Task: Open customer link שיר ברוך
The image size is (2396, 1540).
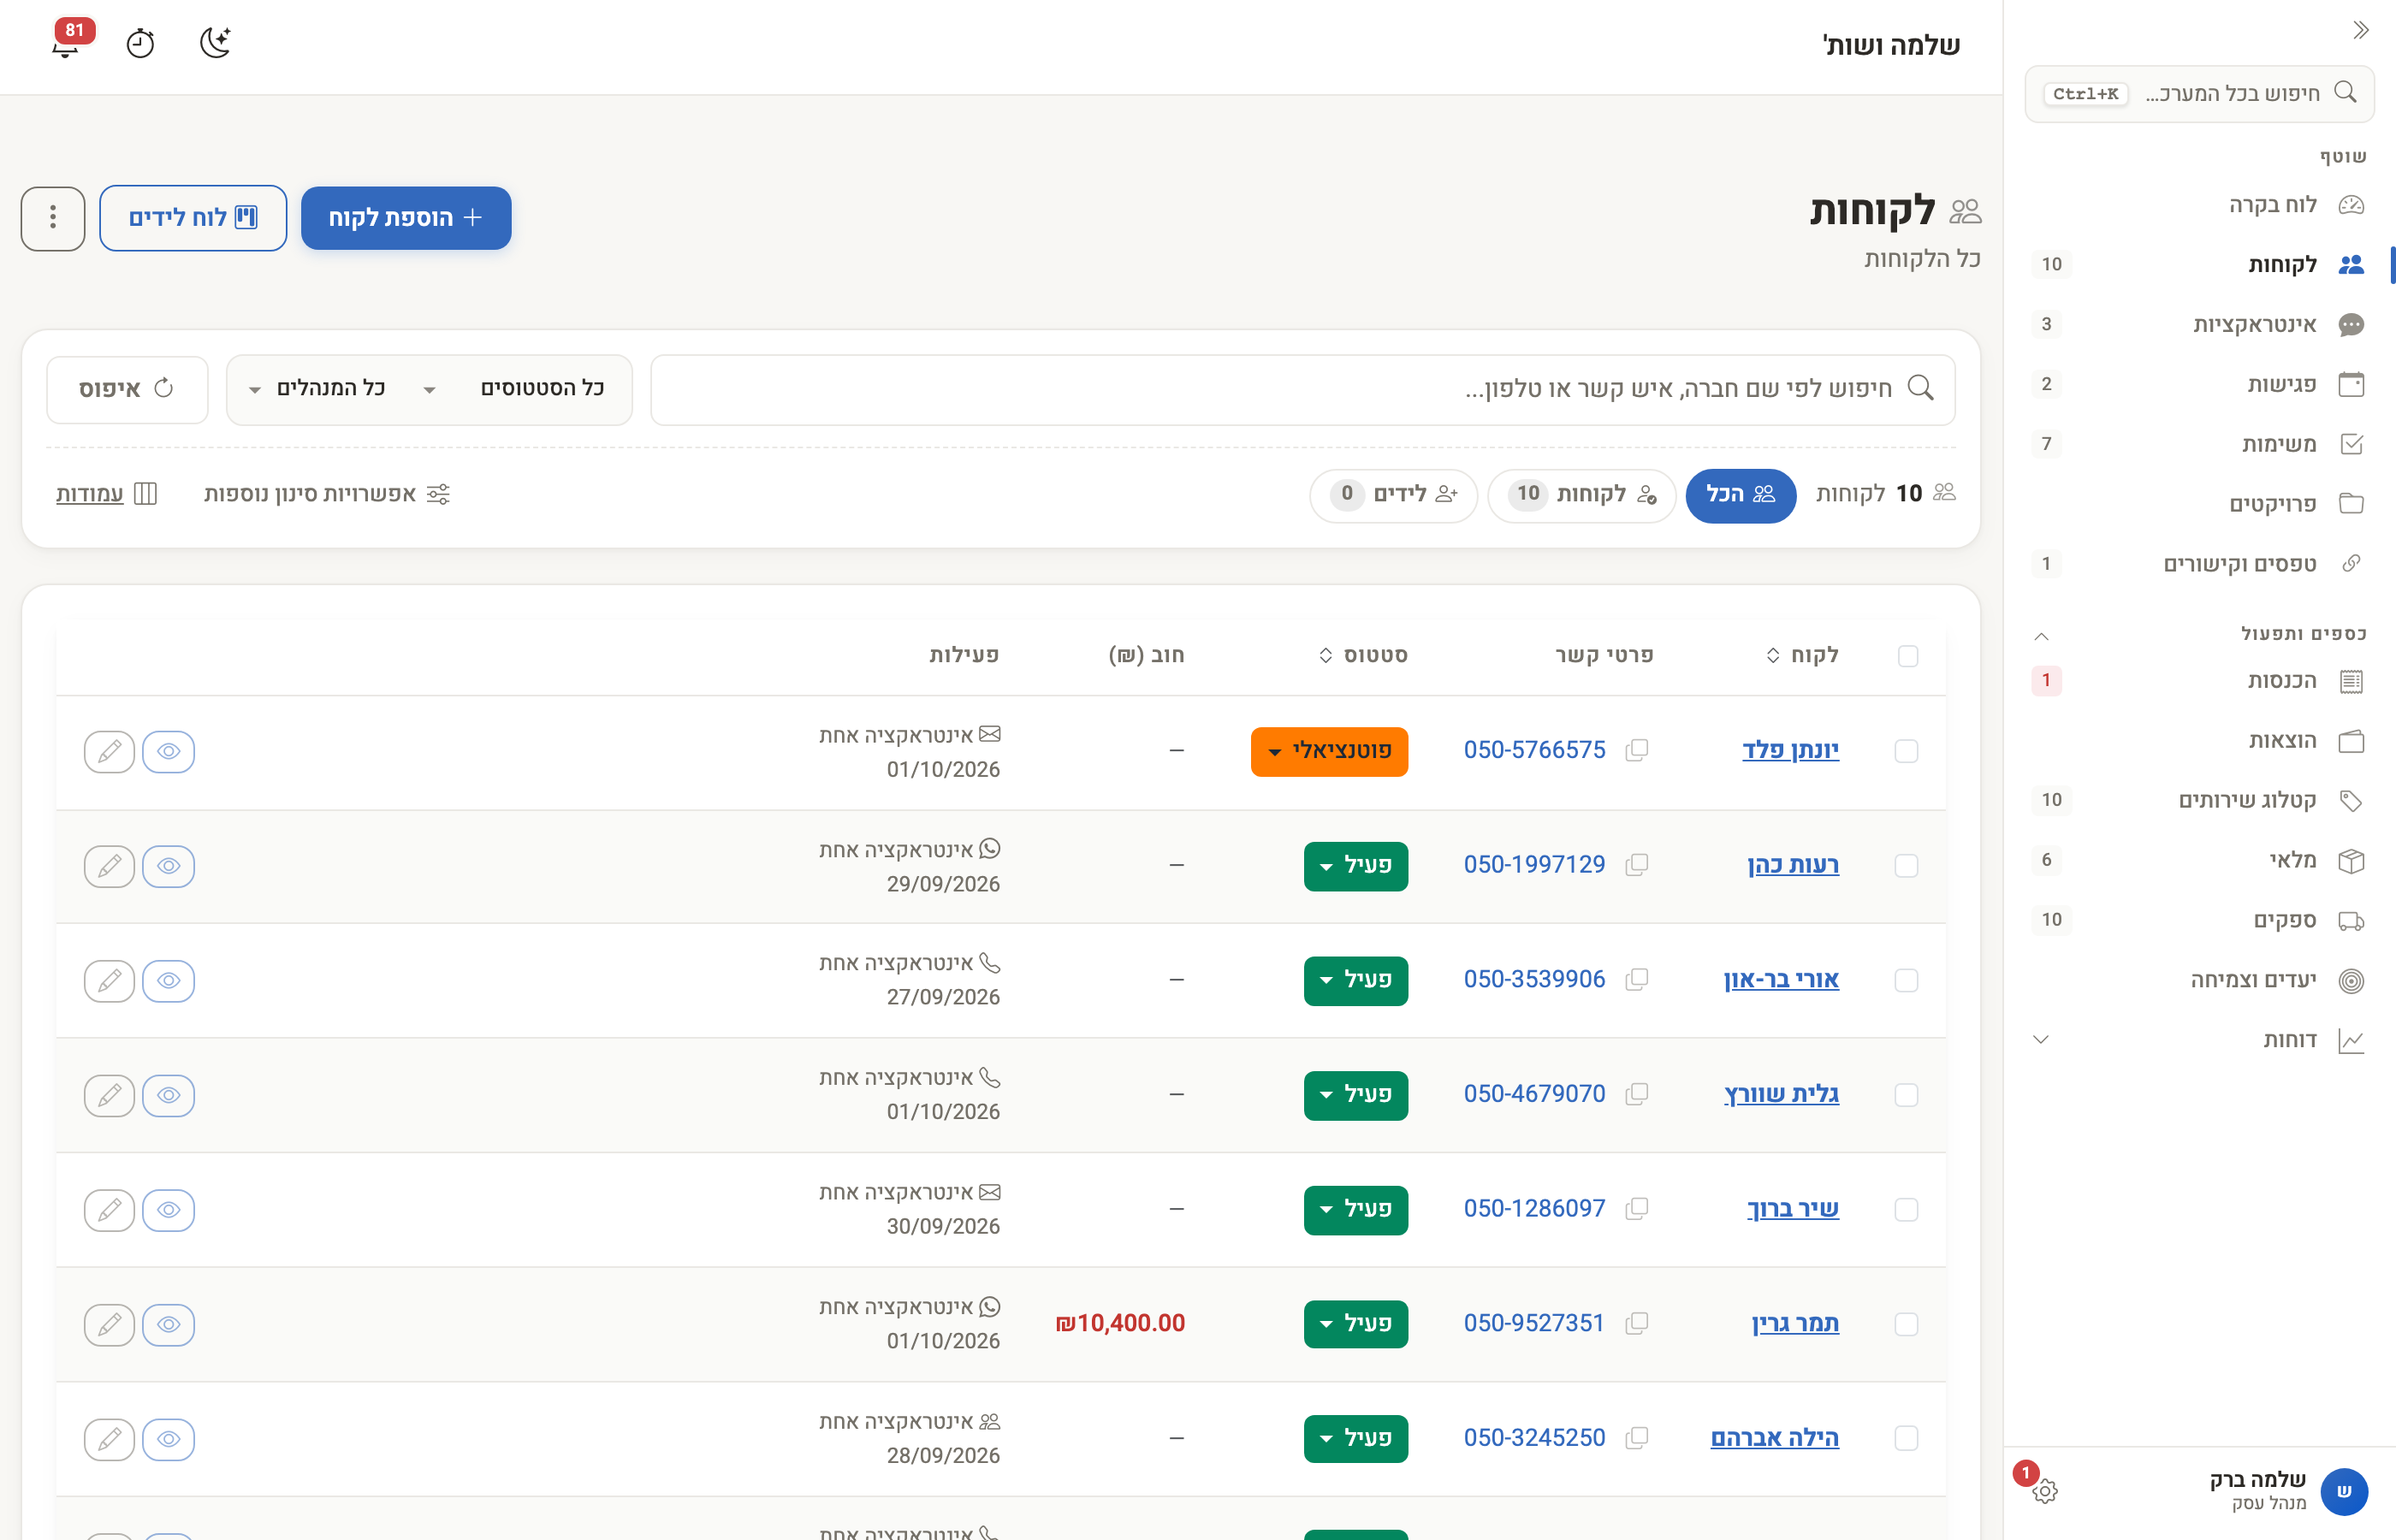Action: click(1792, 1208)
